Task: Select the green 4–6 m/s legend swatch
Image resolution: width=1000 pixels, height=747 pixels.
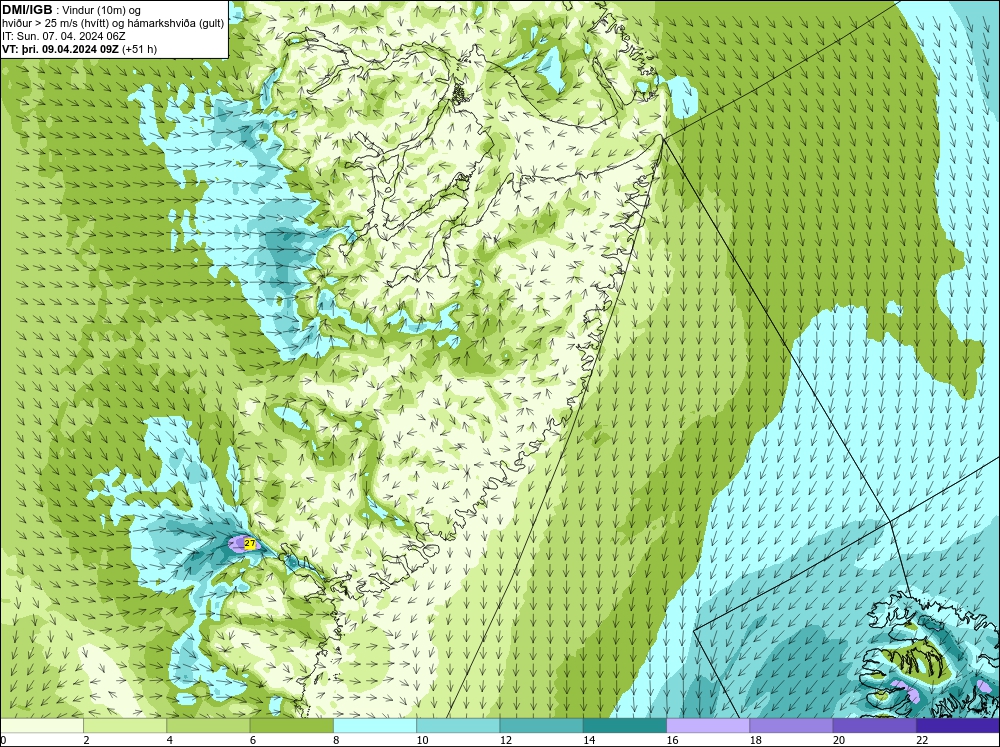Action: (208, 726)
